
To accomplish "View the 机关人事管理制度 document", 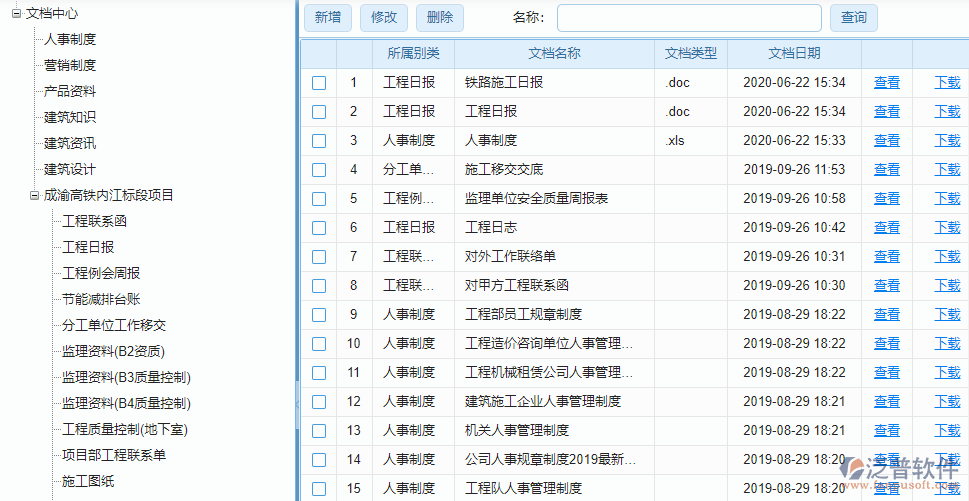I will 887,430.
